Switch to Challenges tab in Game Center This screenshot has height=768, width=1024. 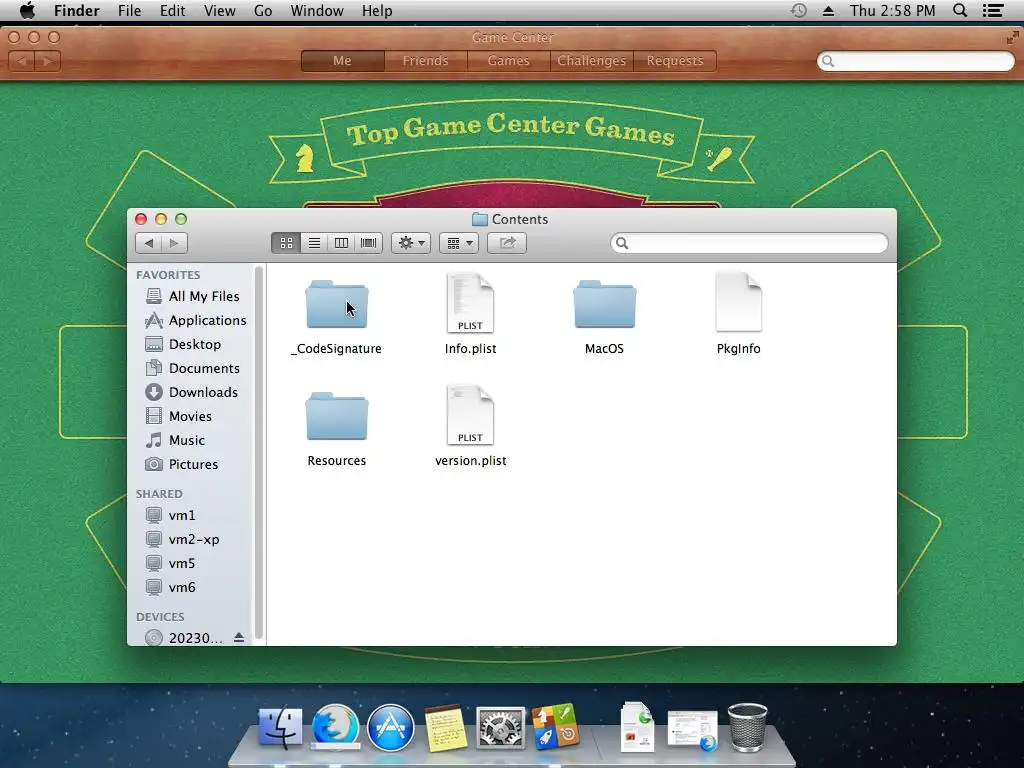592,61
